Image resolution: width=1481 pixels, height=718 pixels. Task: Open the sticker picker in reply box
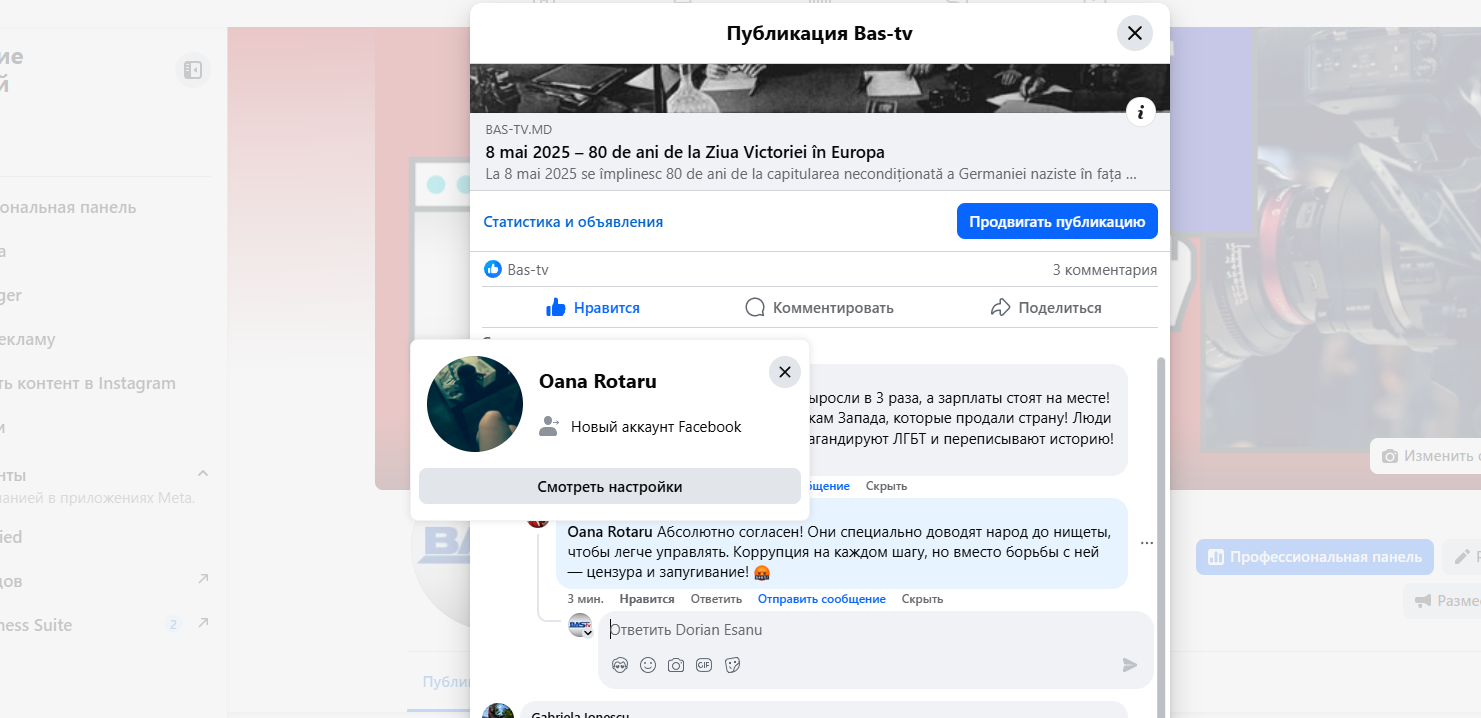(732, 665)
